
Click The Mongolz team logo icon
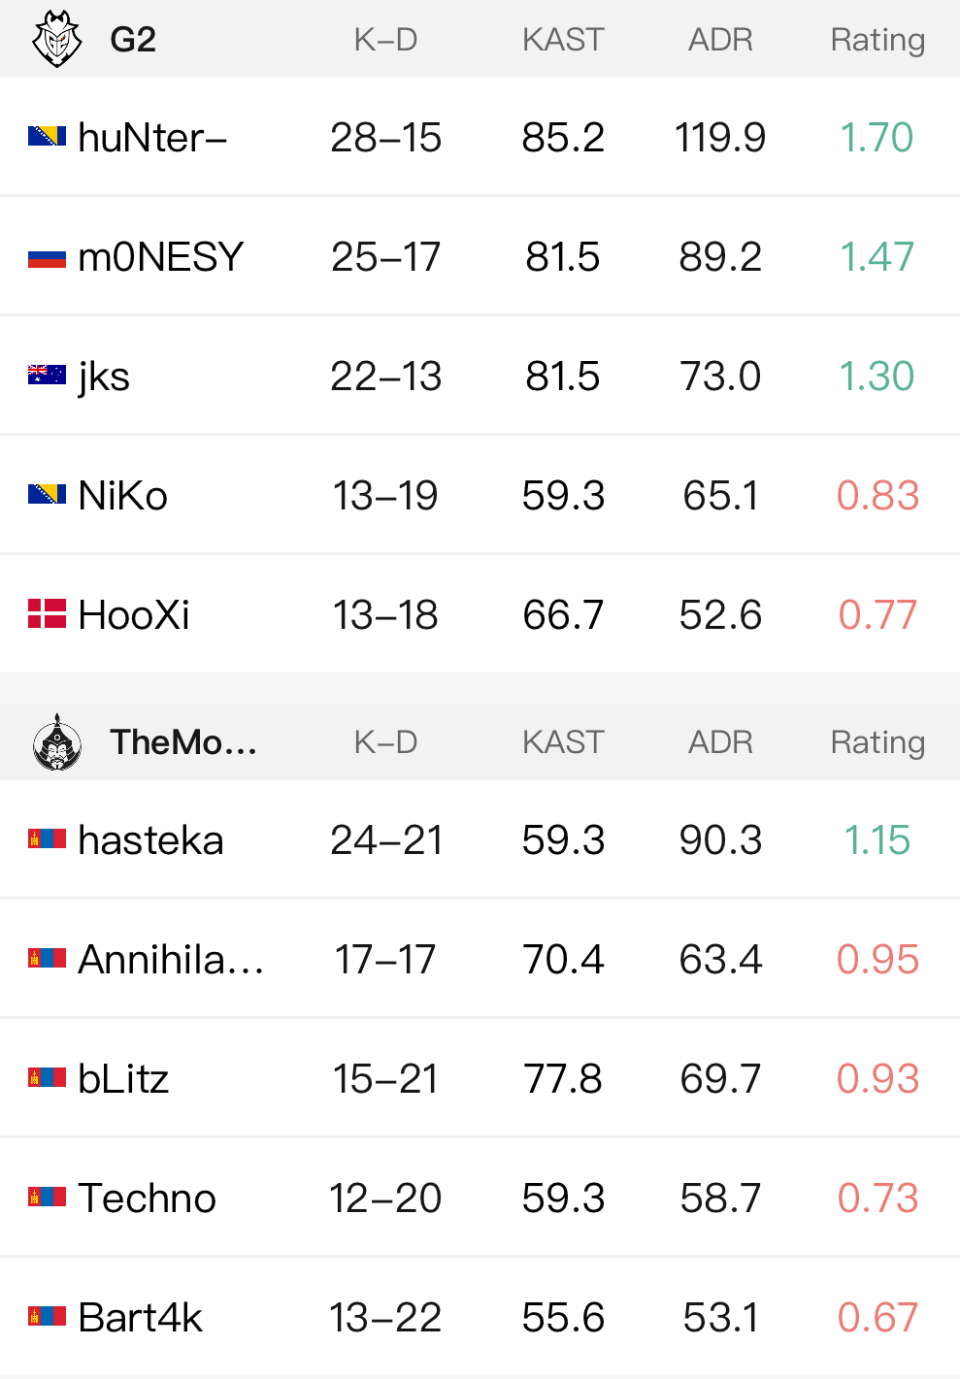(57, 742)
